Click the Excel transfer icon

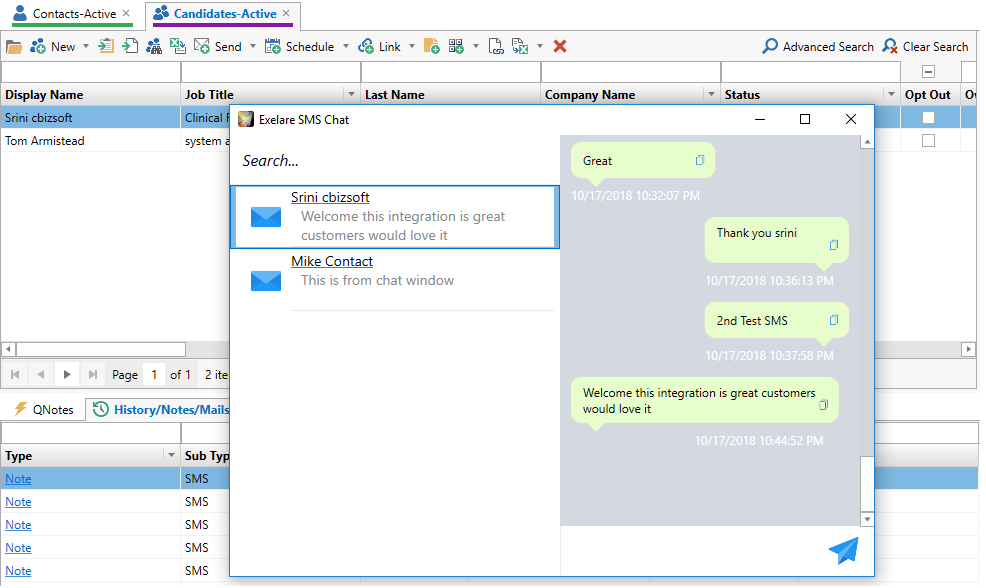click(520, 47)
